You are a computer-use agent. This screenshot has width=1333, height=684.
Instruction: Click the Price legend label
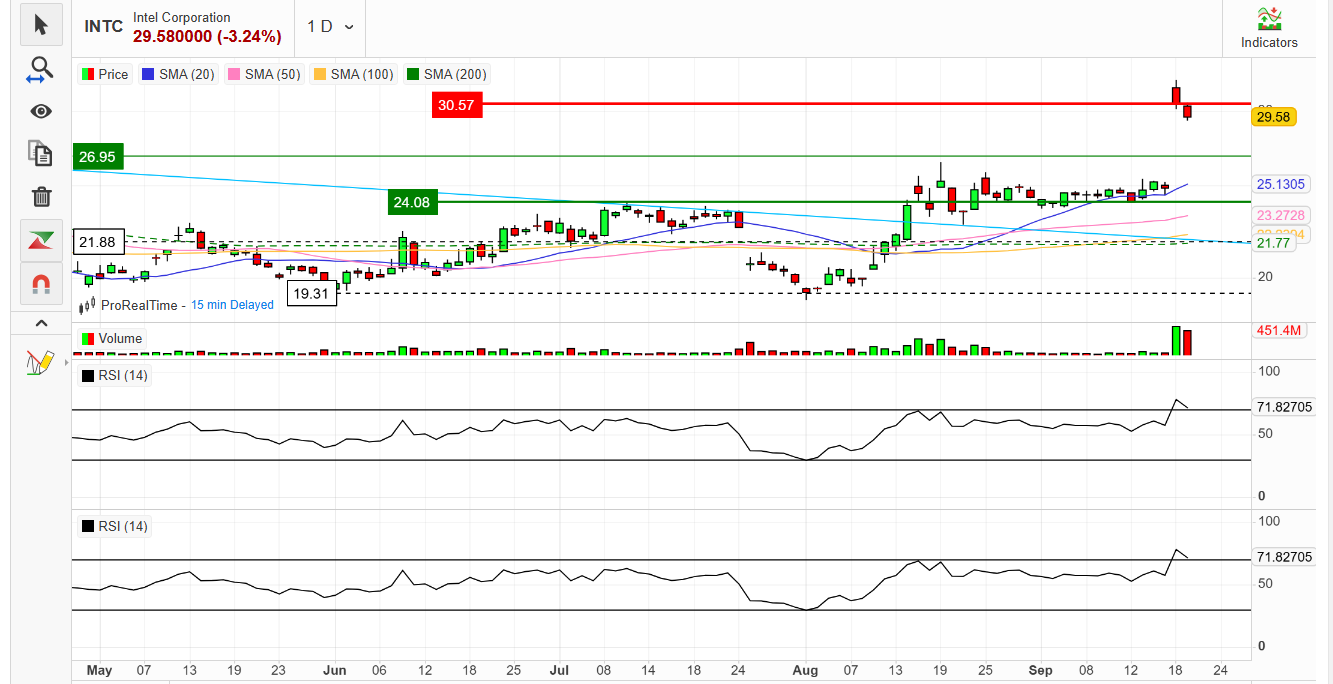click(113, 74)
